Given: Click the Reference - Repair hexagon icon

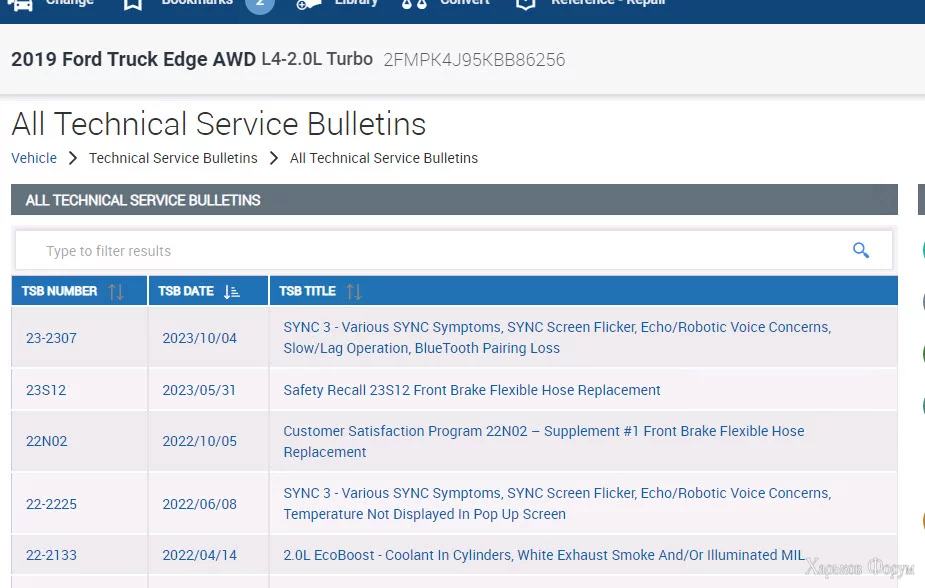Looking at the screenshot, I should coord(525,4).
